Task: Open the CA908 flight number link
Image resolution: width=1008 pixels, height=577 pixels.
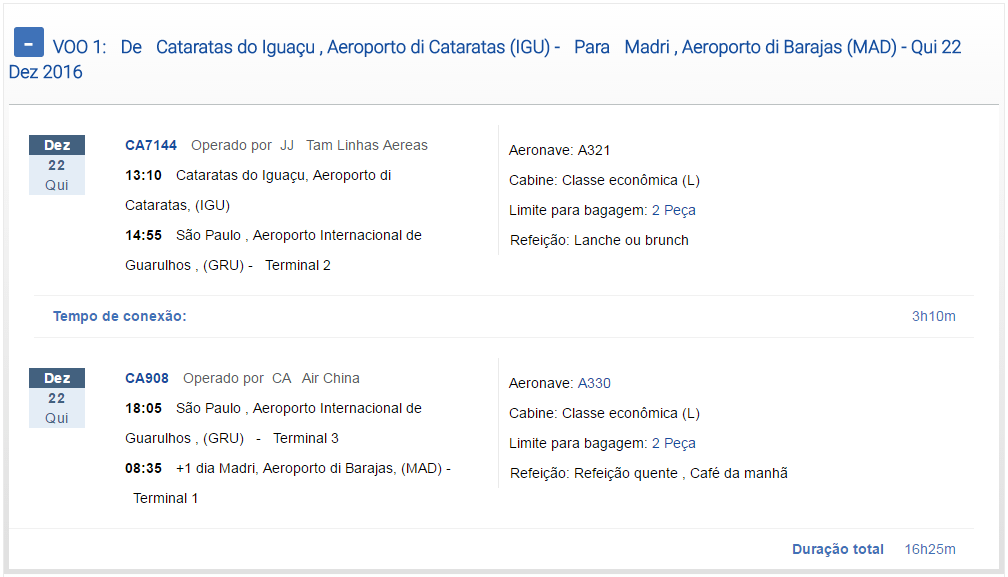Action: point(147,378)
